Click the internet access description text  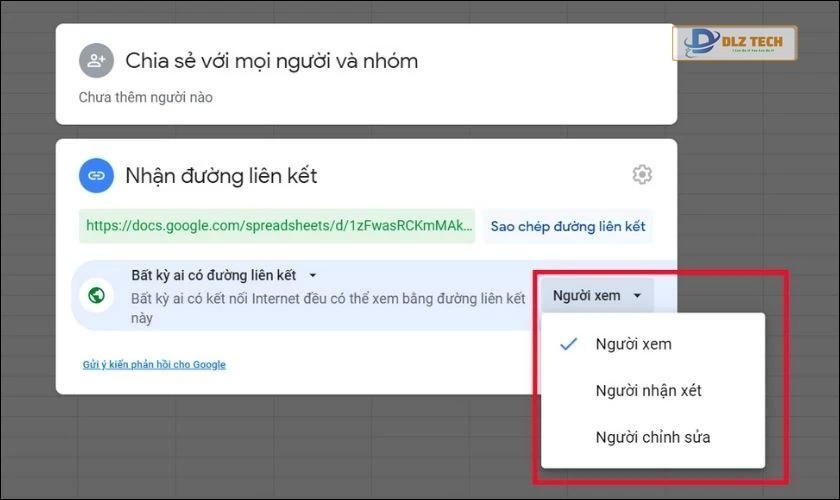pyautogui.click(x=328, y=308)
